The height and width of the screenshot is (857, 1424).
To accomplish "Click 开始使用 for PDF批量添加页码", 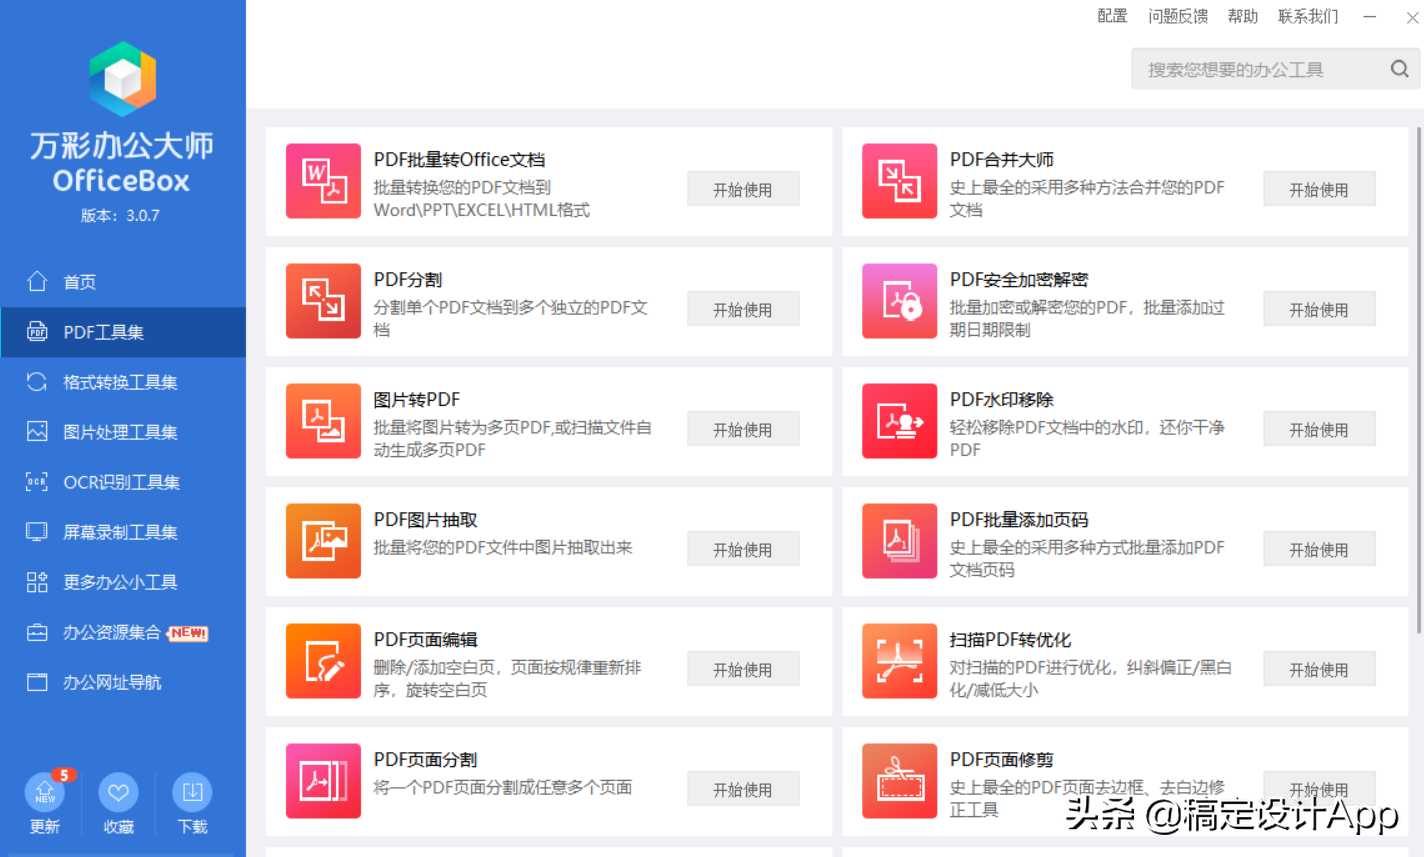I will click(x=1319, y=549).
